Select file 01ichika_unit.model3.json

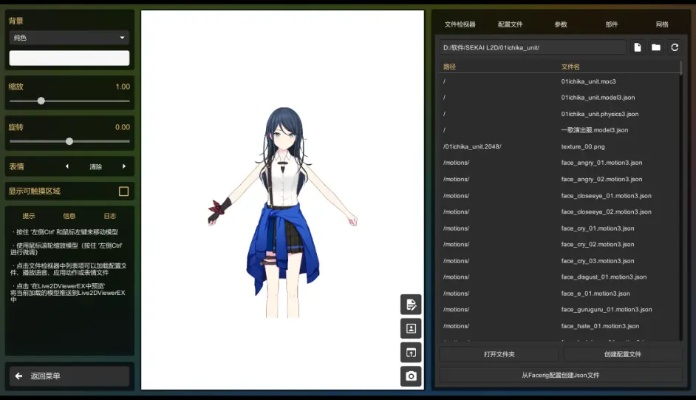tap(597, 98)
